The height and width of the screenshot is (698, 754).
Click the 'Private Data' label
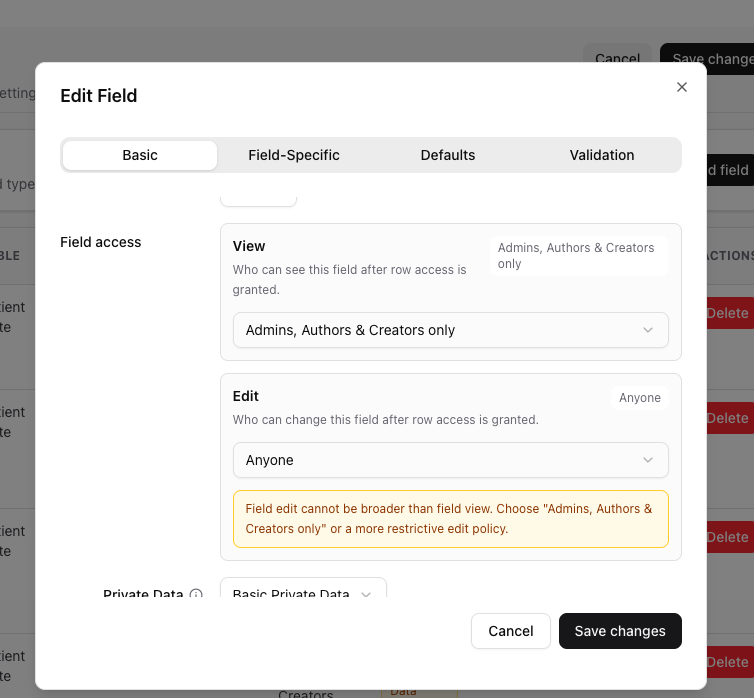pos(143,593)
